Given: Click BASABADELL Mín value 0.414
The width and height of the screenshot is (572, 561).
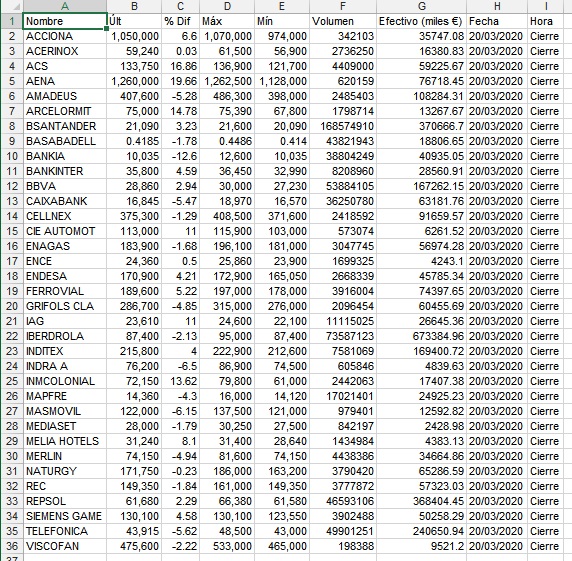Looking at the screenshot, I should [282, 141].
